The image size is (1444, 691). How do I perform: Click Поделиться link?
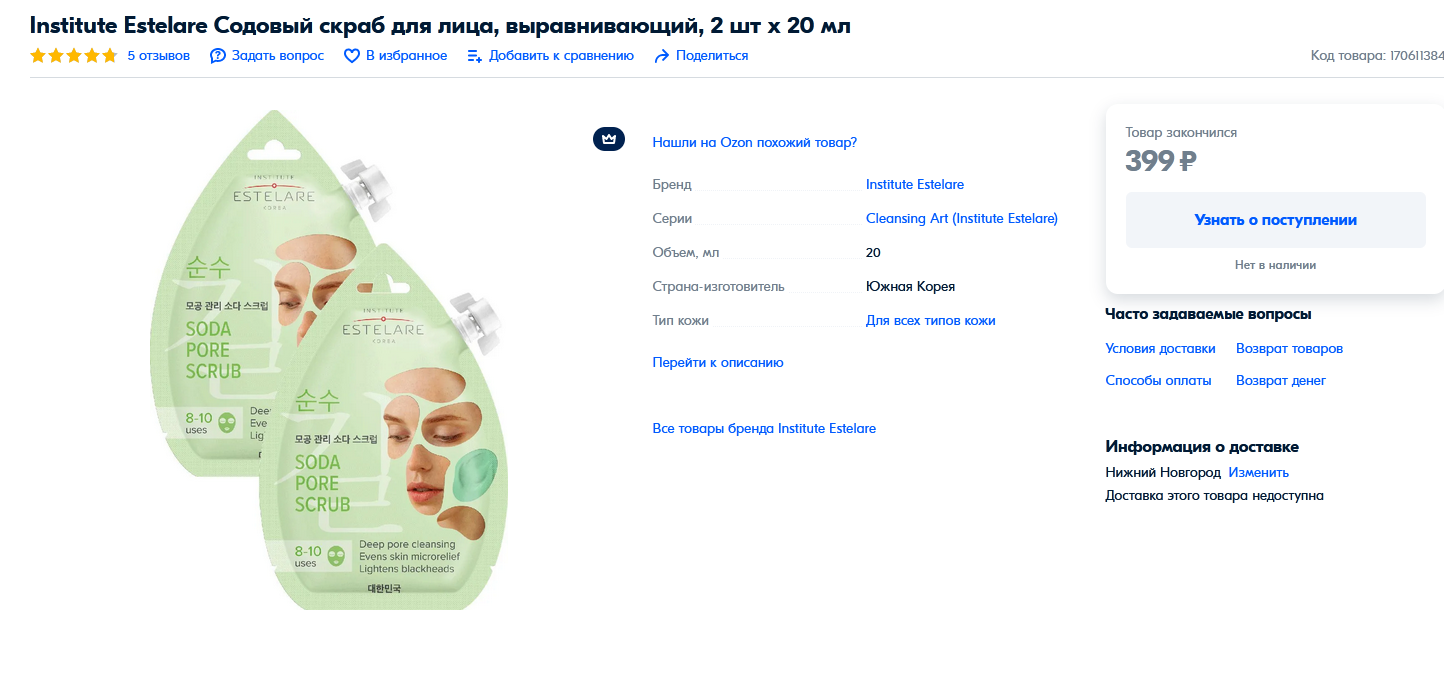[x=712, y=56]
